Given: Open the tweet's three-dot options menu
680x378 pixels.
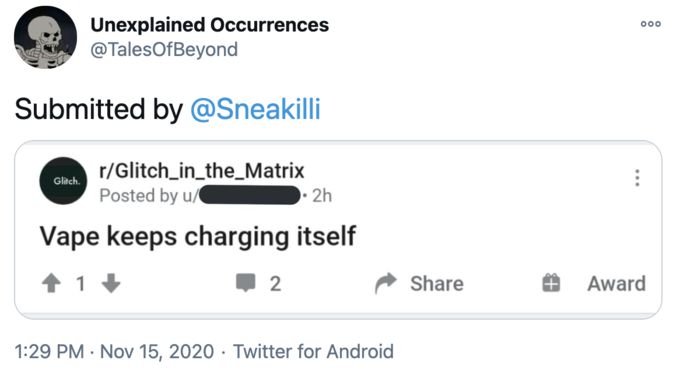Looking at the screenshot, I should click(x=651, y=24).
